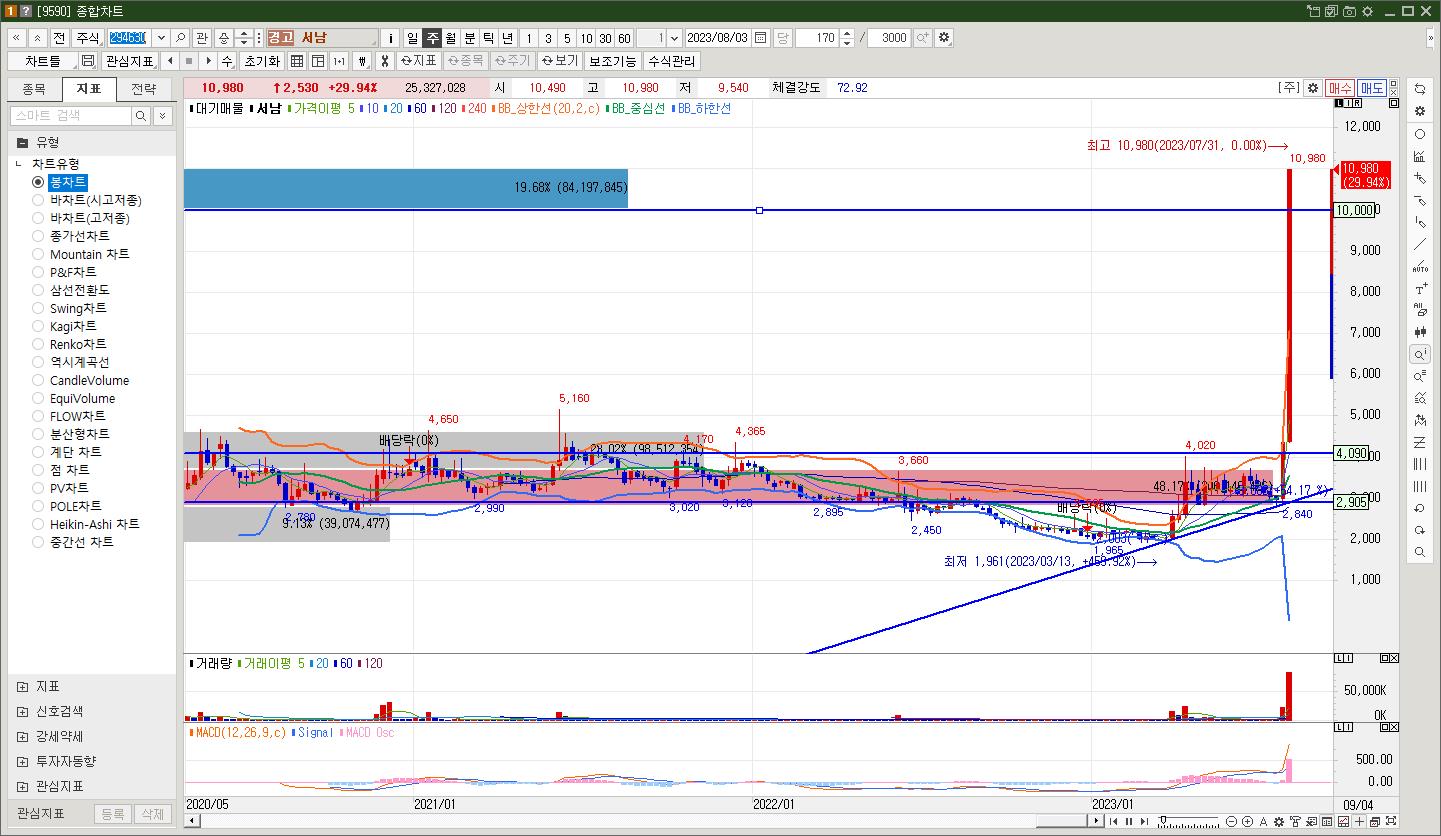Viewport: 1441px width, 836px height.
Task: Switch to the 전략 tab
Action: tap(144, 89)
